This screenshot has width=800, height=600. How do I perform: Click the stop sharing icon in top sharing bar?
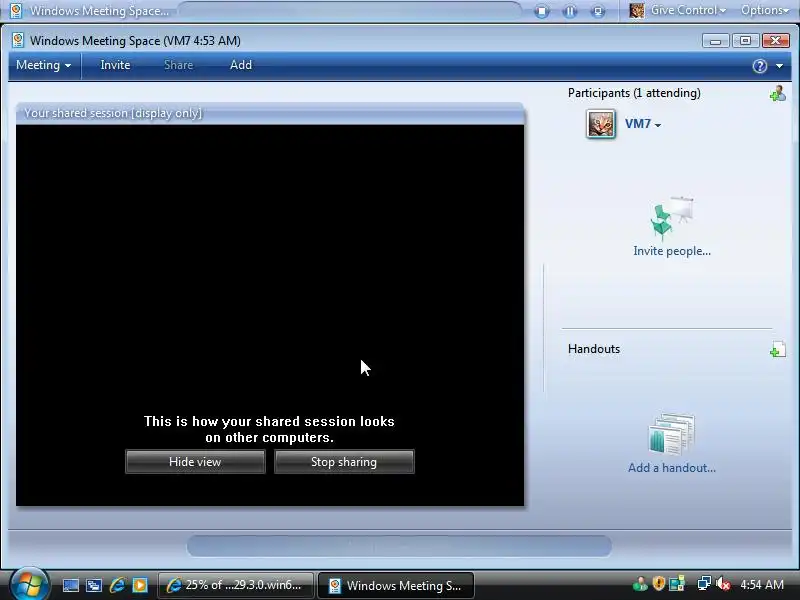(542, 11)
